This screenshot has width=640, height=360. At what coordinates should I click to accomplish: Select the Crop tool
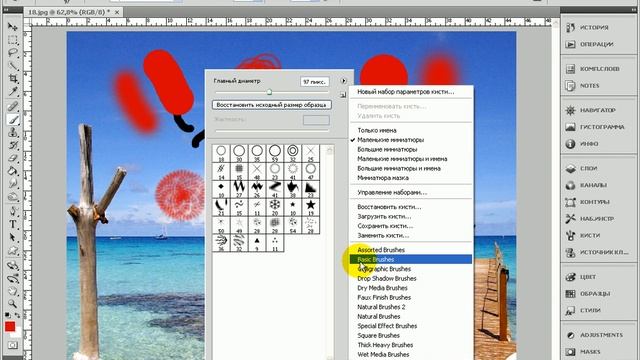pos(13,79)
